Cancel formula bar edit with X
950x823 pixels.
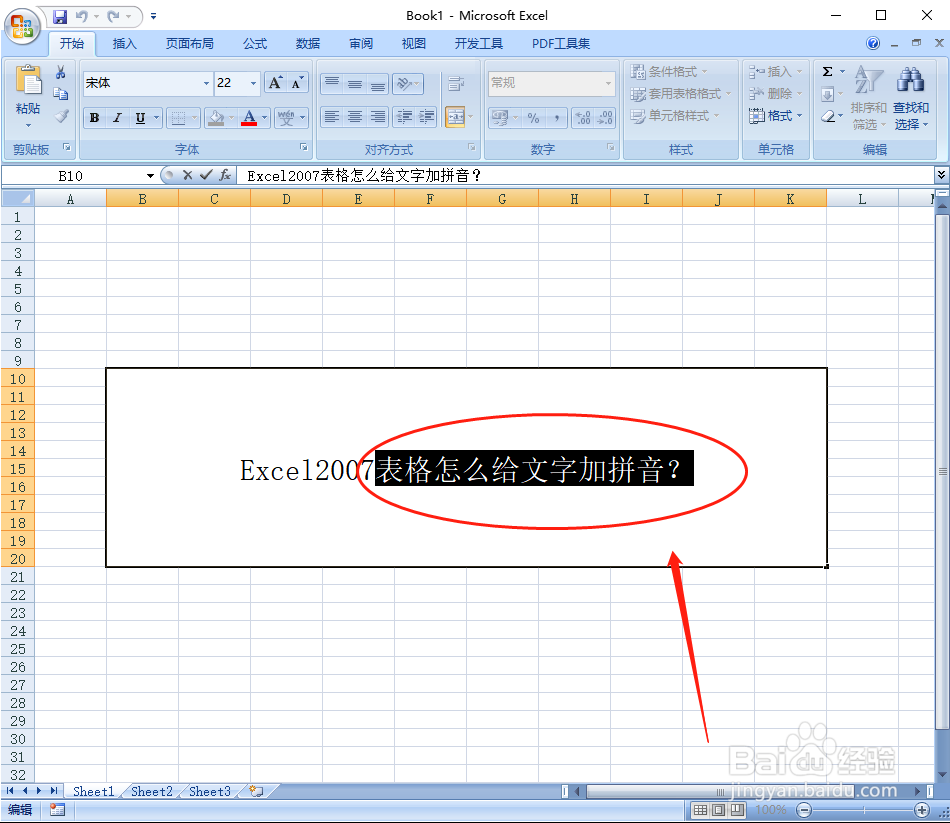(187, 176)
